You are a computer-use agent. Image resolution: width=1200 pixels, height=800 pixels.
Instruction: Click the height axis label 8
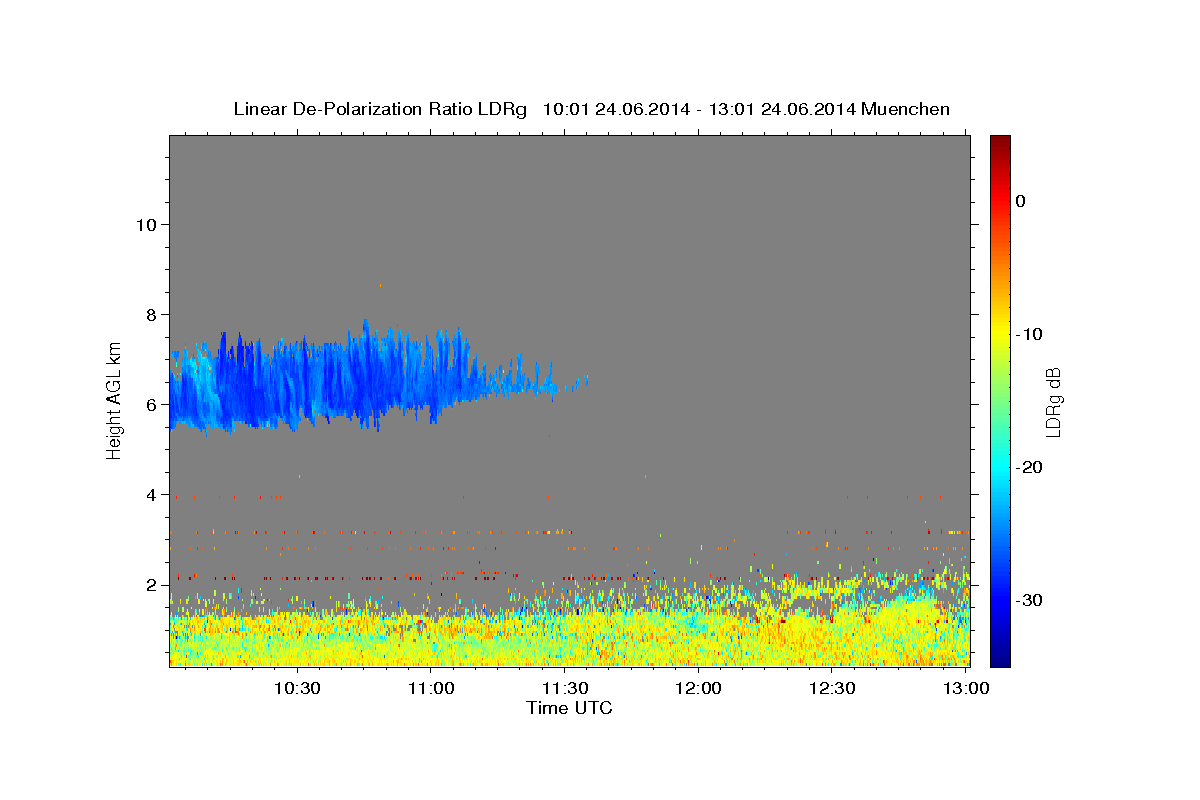pos(152,314)
